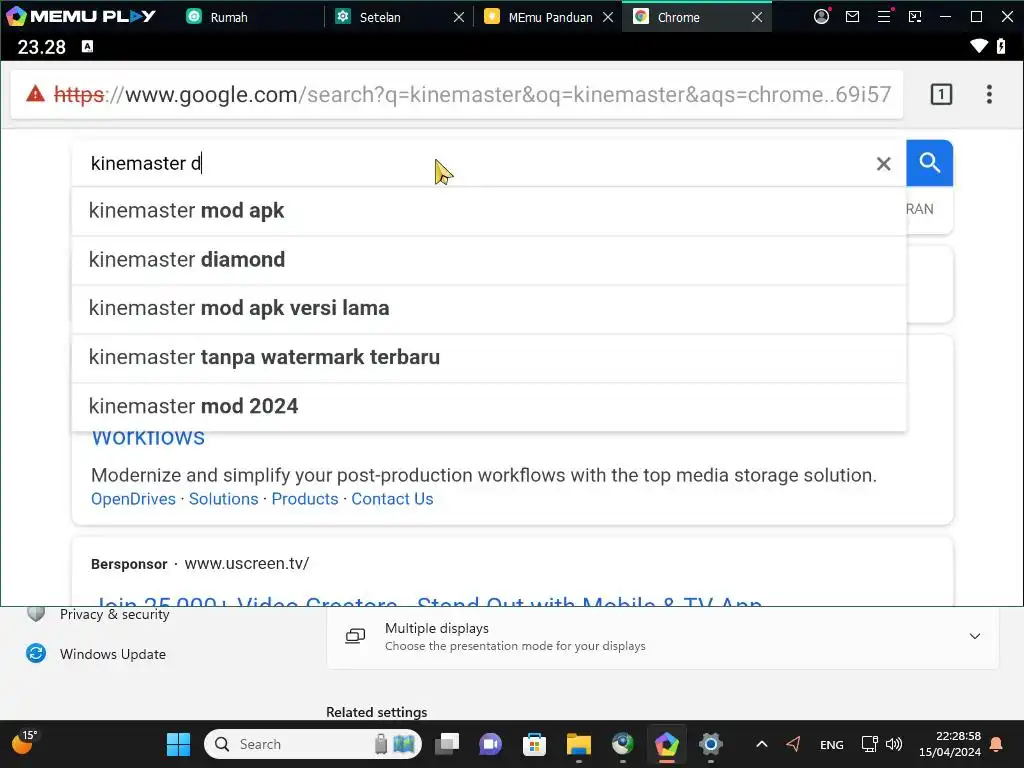
Task: Click the blue search magnifier button
Action: coord(929,163)
